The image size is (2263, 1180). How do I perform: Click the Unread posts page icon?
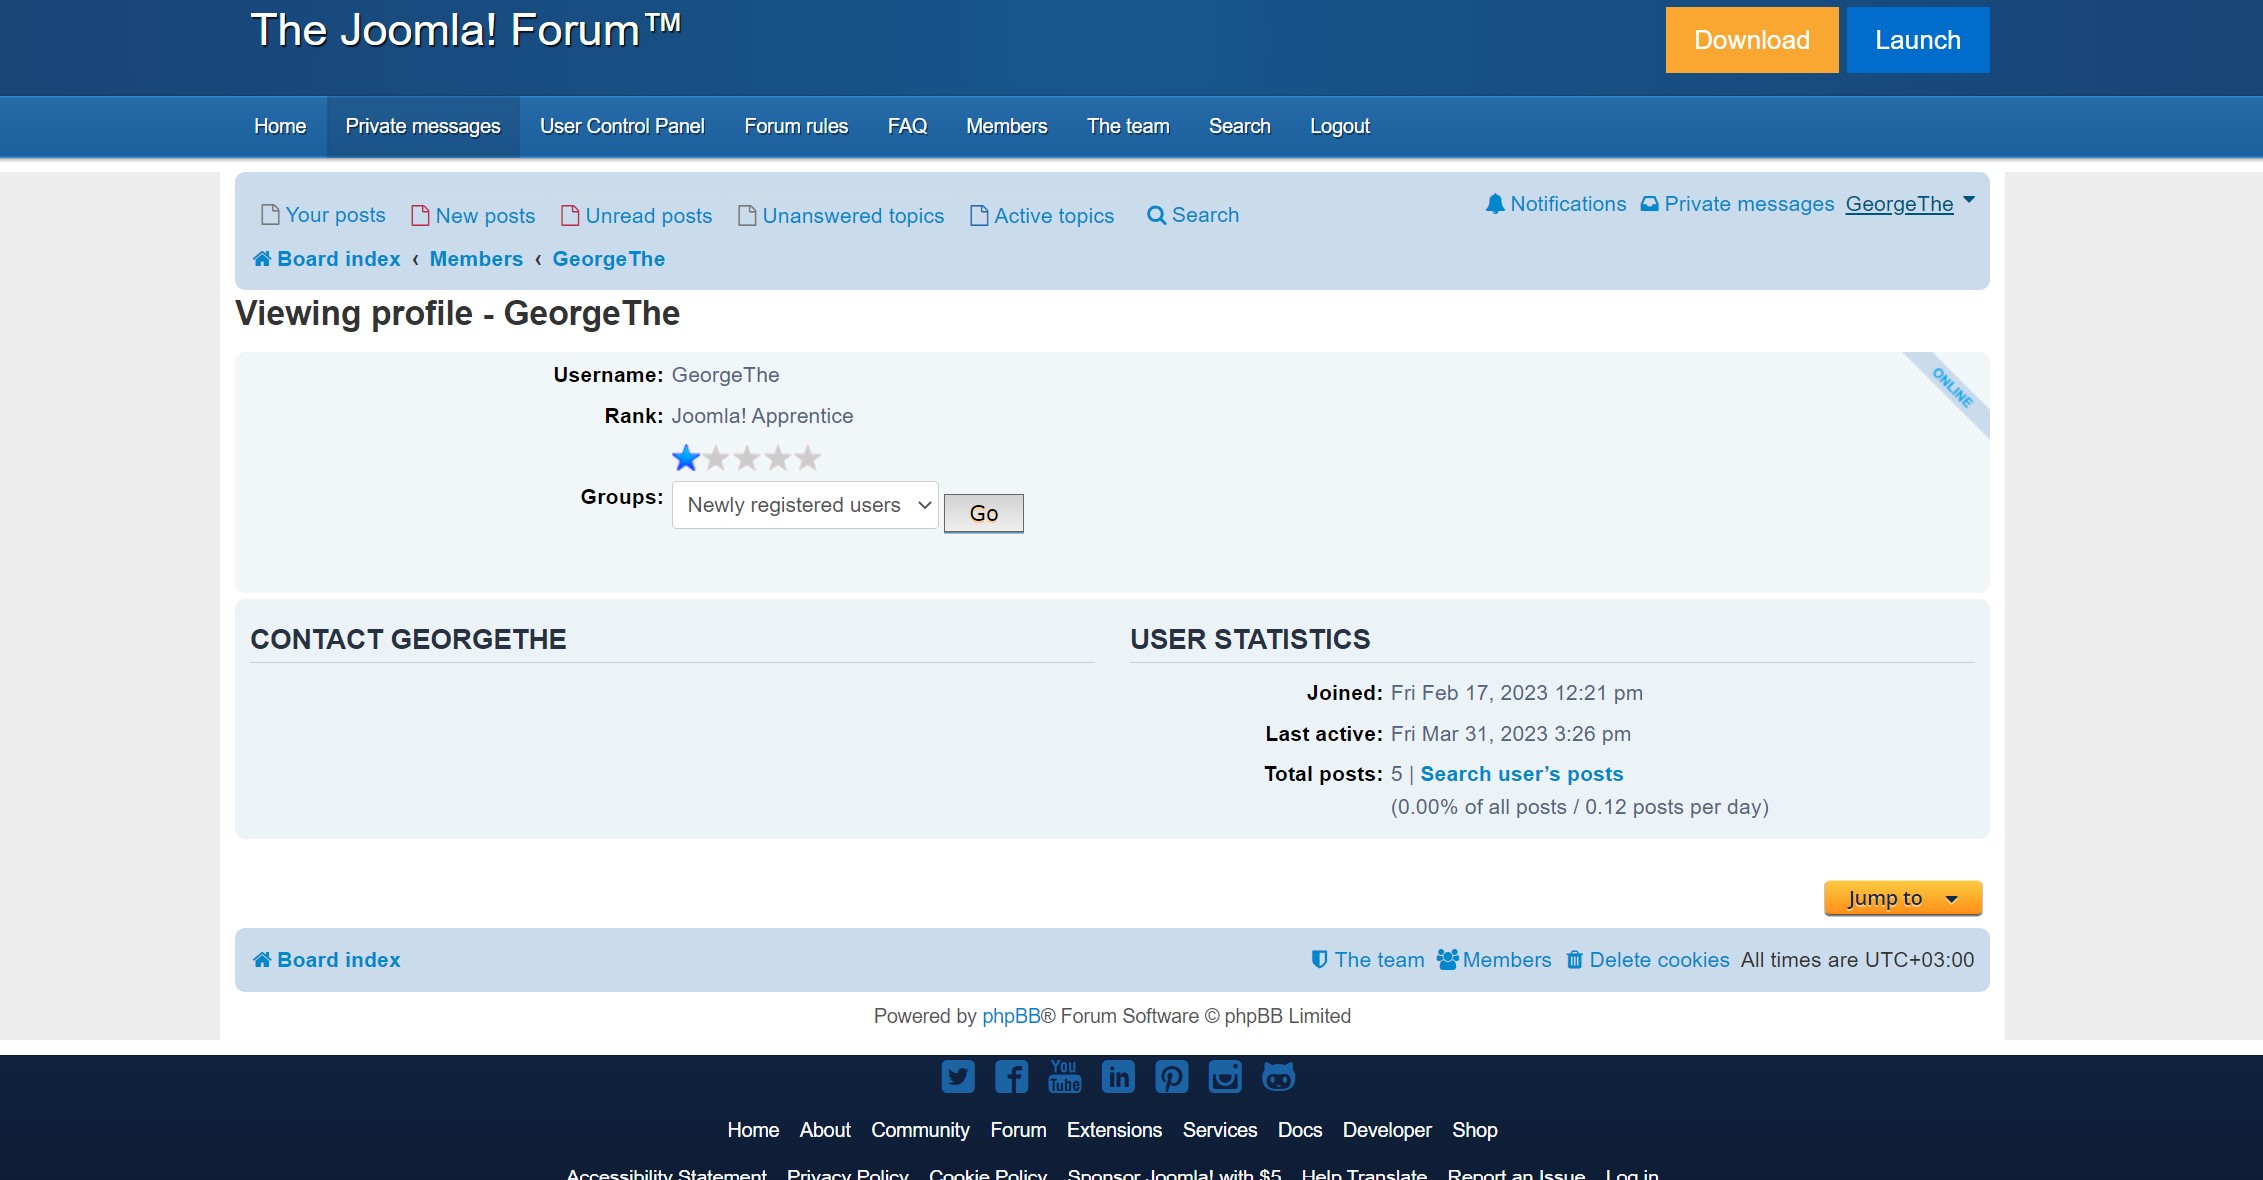click(570, 215)
